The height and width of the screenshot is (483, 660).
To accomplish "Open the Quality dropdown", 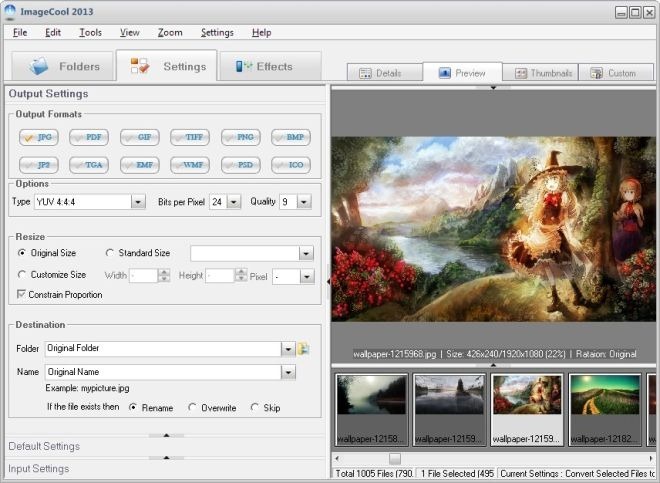I will [304, 202].
